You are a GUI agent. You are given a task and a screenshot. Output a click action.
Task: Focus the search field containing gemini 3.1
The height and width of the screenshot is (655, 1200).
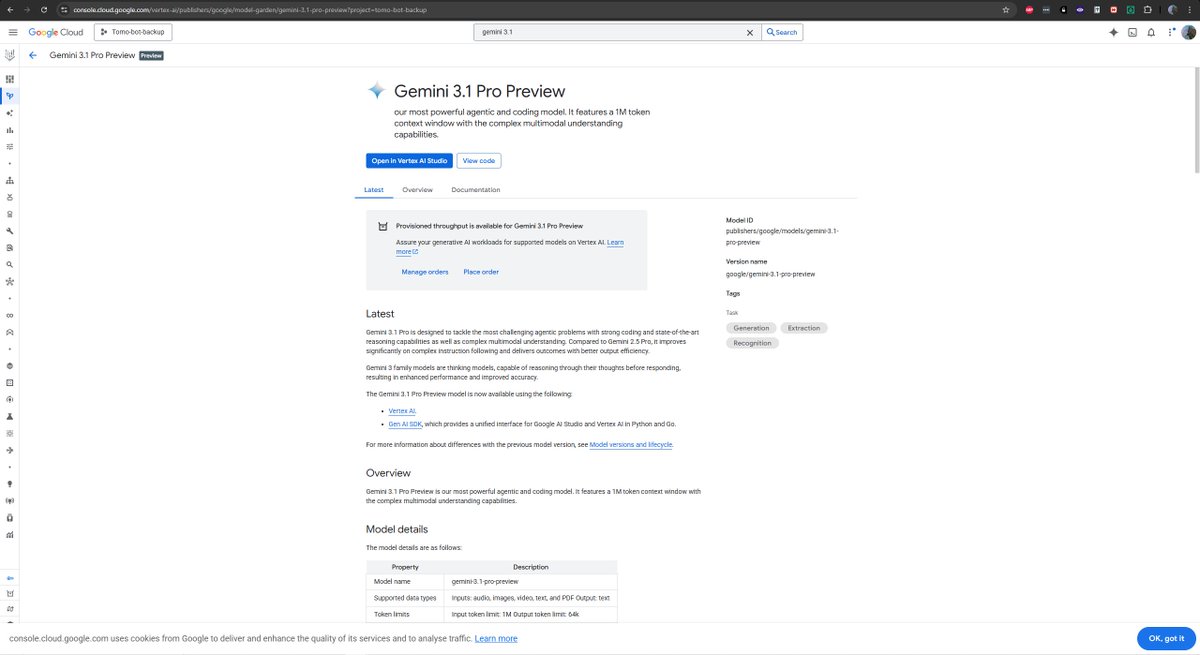coord(610,32)
